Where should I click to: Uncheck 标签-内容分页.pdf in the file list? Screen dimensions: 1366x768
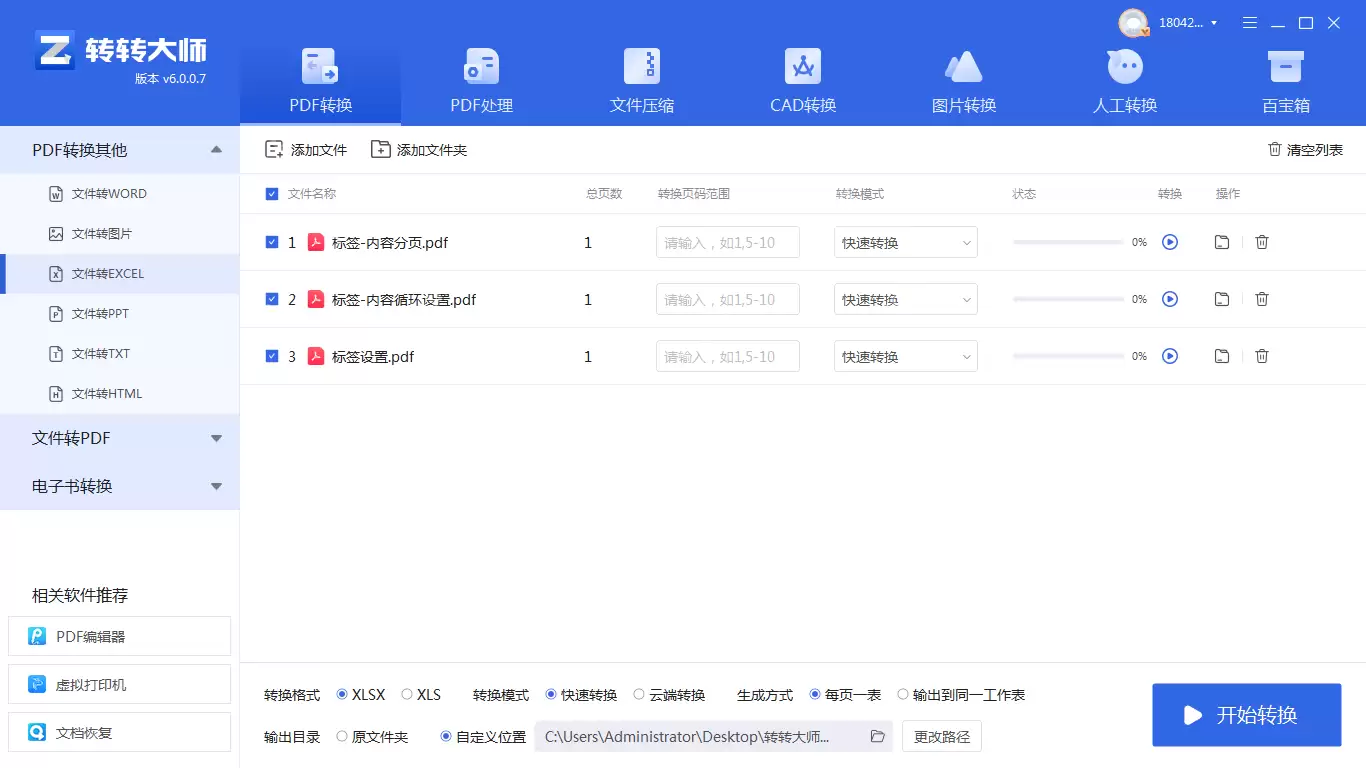pyautogui.click(x=272, y=242)
